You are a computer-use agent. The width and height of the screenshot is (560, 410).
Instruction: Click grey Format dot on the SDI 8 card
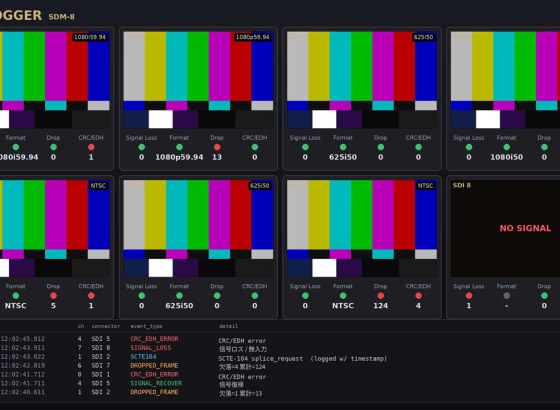pyautogui.click(x=506, y=296)
